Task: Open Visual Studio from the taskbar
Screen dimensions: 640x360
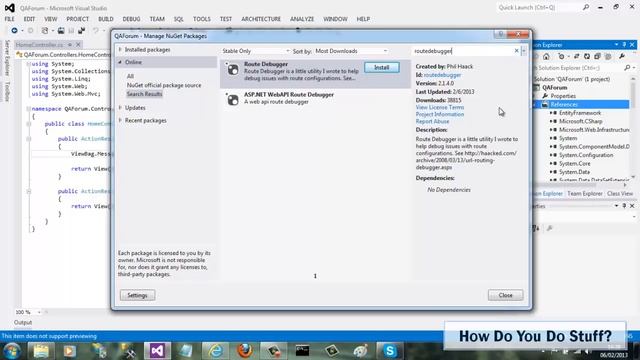Action: point(157,351)
